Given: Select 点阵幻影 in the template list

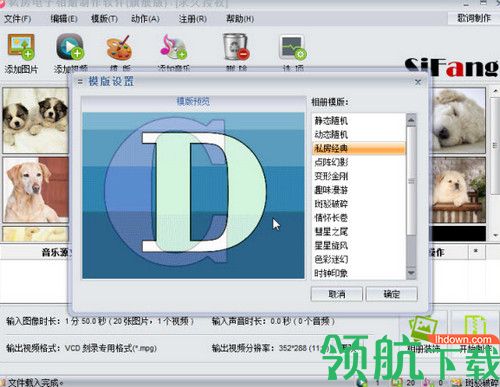Looking at the screenshot, I should (x=359, y=162).
